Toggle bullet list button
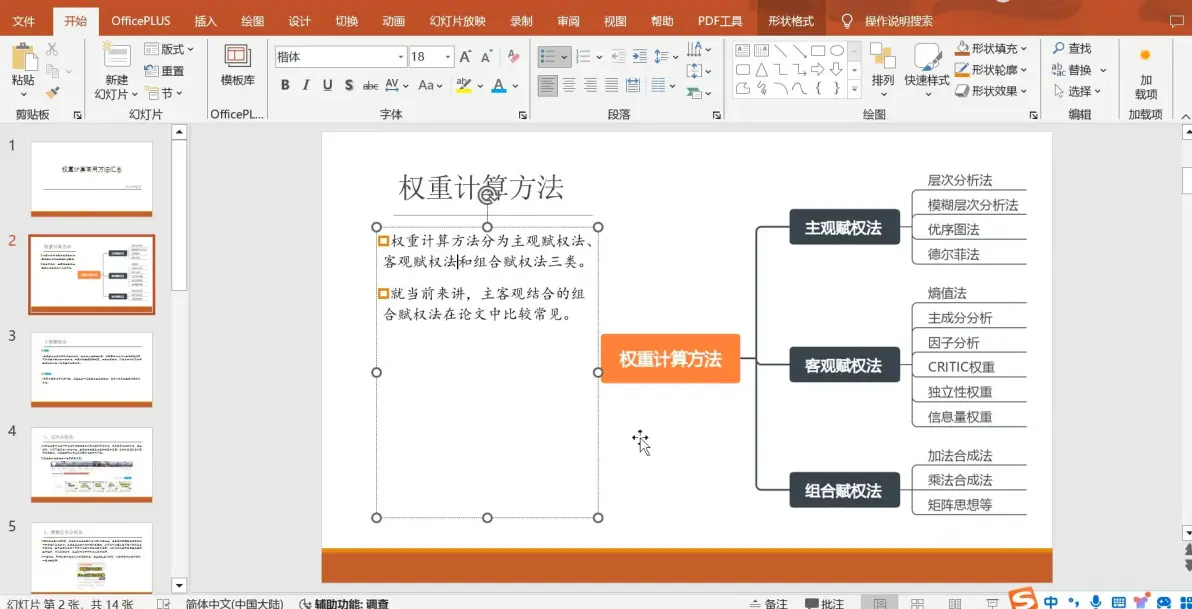Screen dimensions: 1192x609 coord(548,56)
